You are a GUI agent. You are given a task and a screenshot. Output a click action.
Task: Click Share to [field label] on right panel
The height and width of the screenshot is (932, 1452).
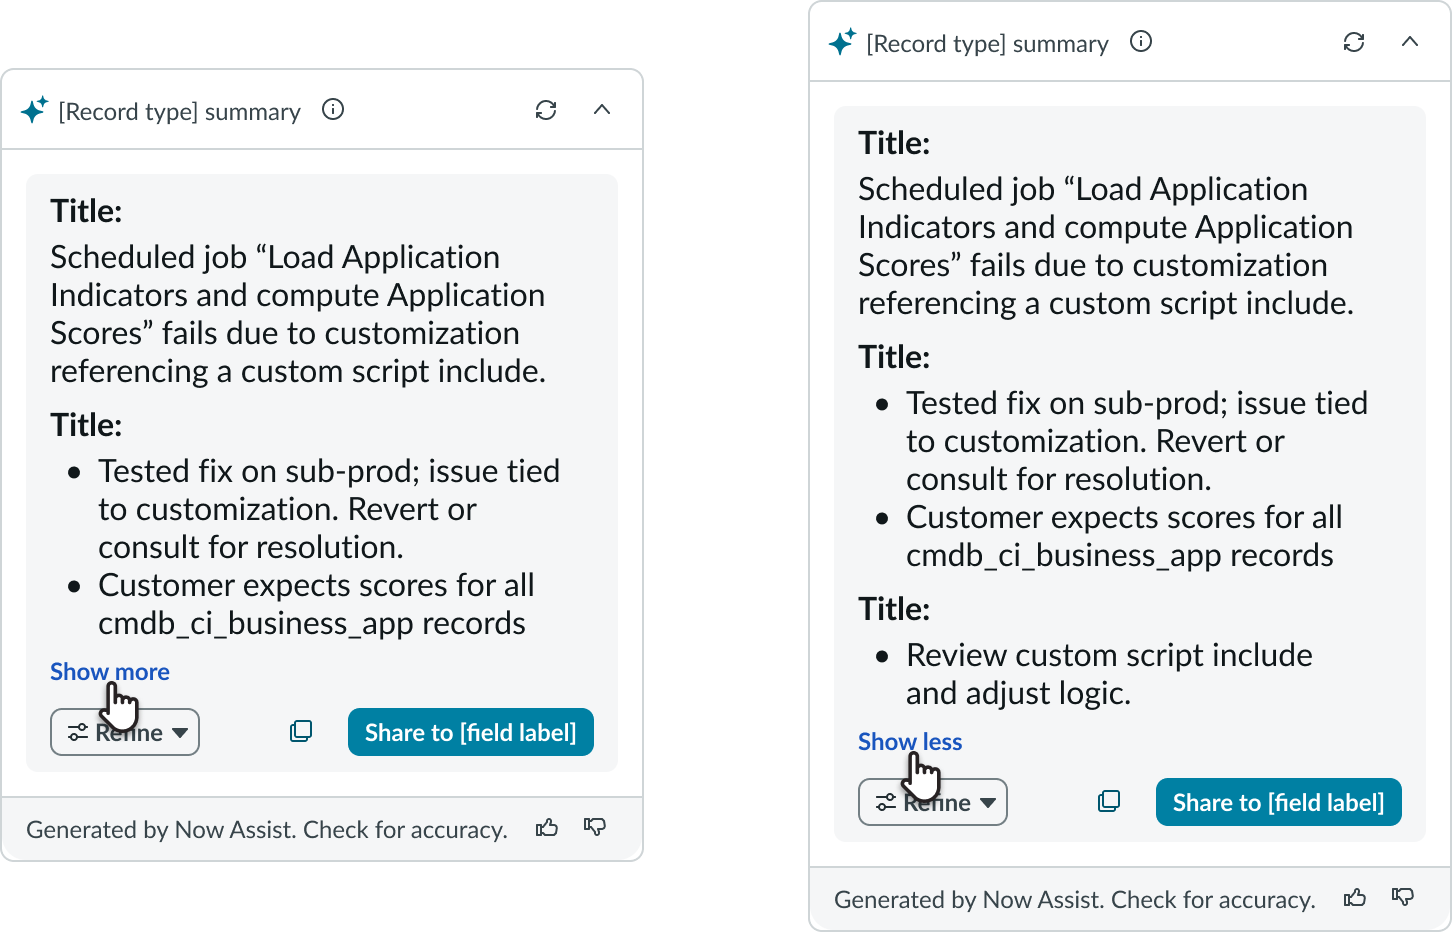pyautogui.click(x=1278, y=801)
